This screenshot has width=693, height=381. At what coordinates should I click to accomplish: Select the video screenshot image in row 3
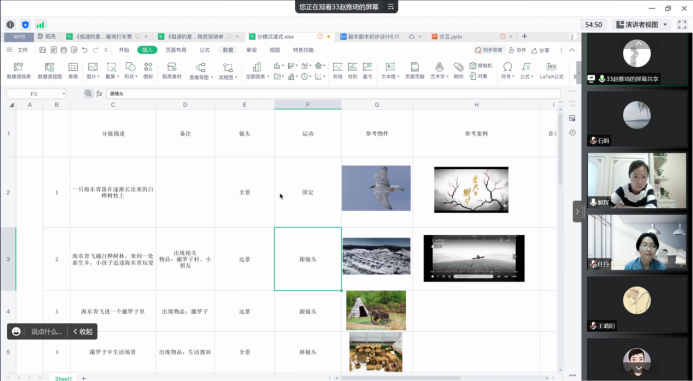474,258
